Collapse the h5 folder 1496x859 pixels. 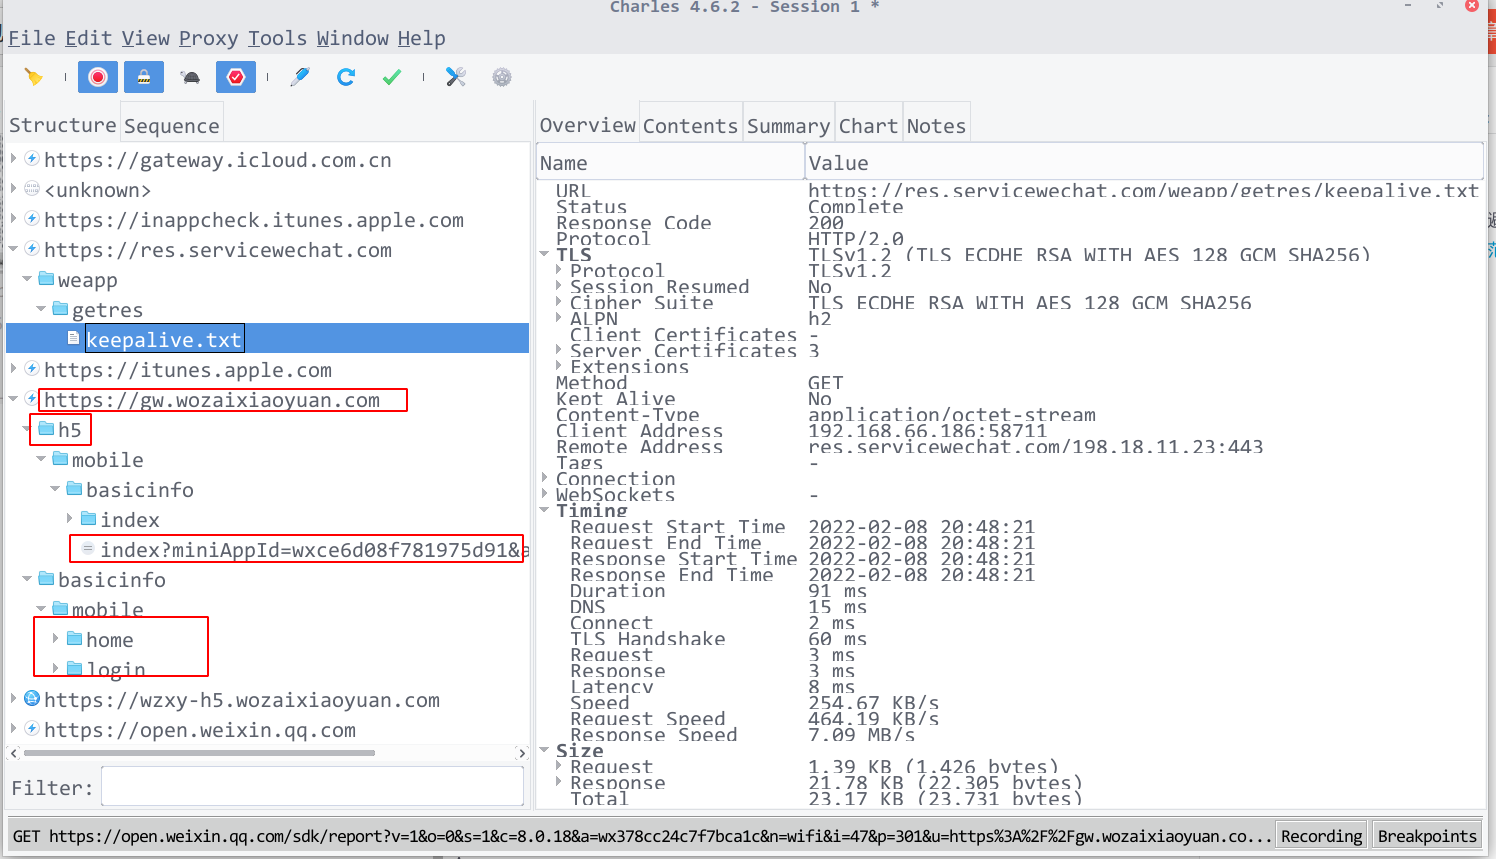pyautogui.click(x=28, y=429)
